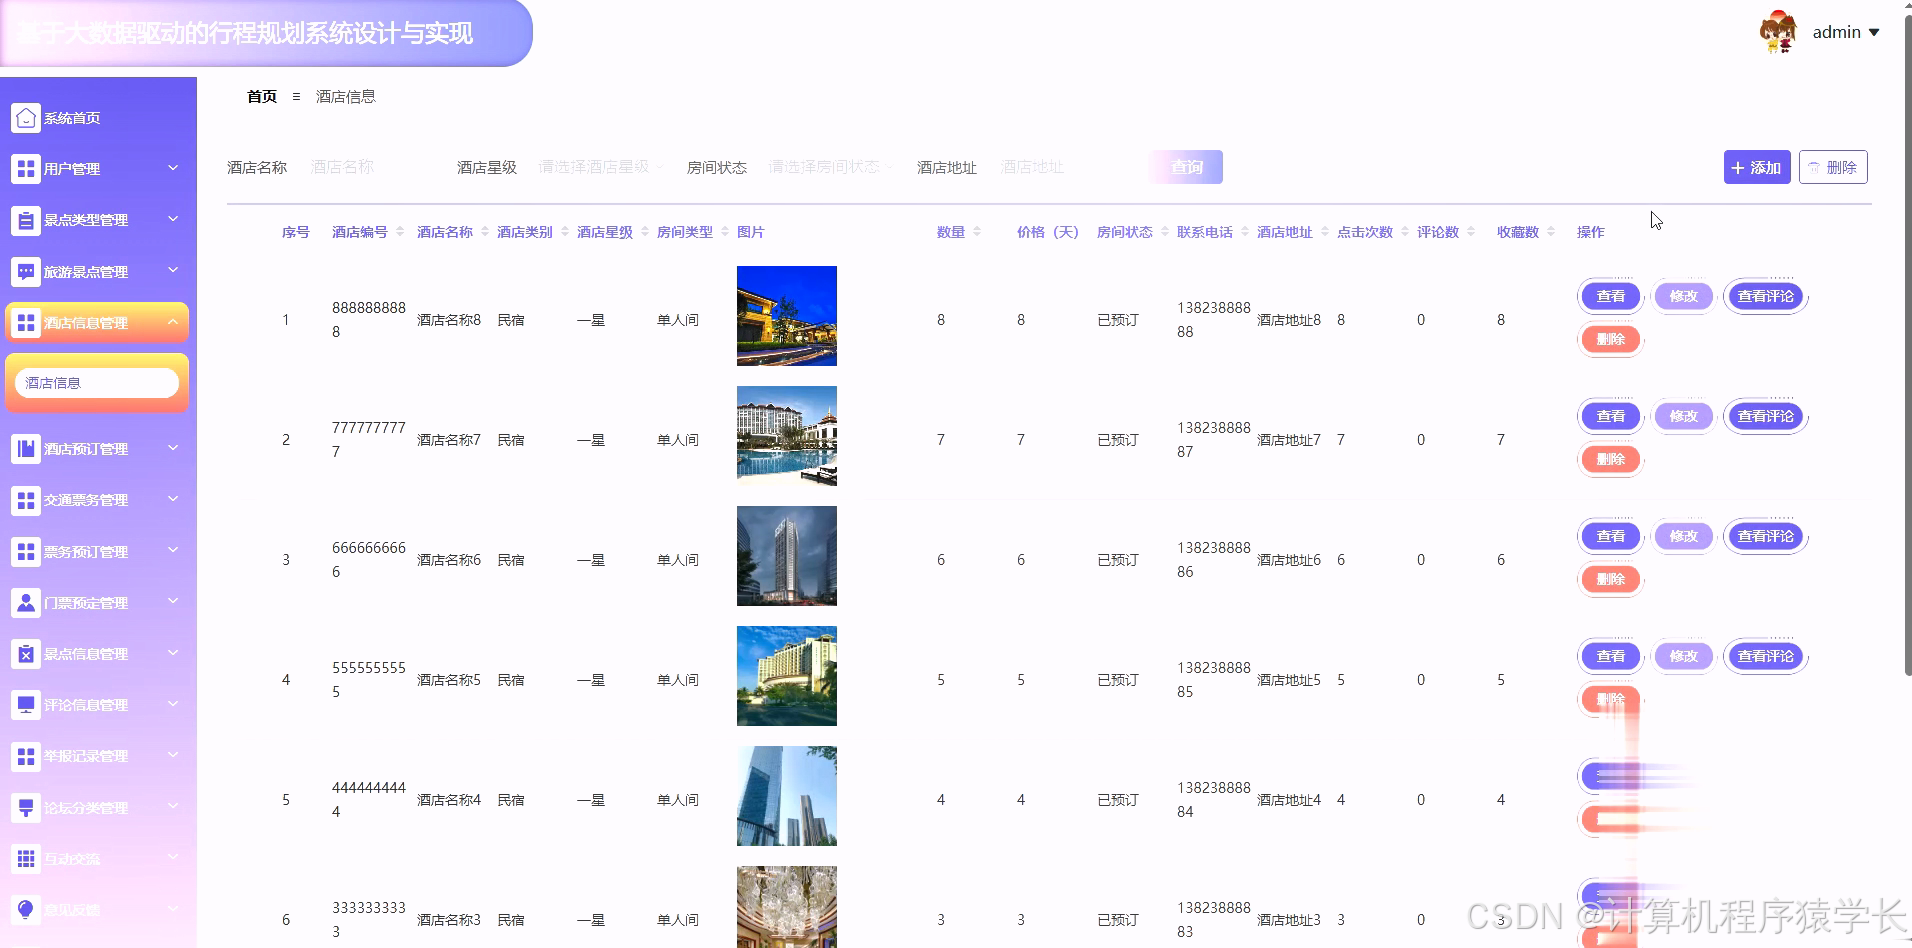The image size is (1912, 948).
Task: Click the 互动交流 grid icon
Action: (x=26, y=858)
